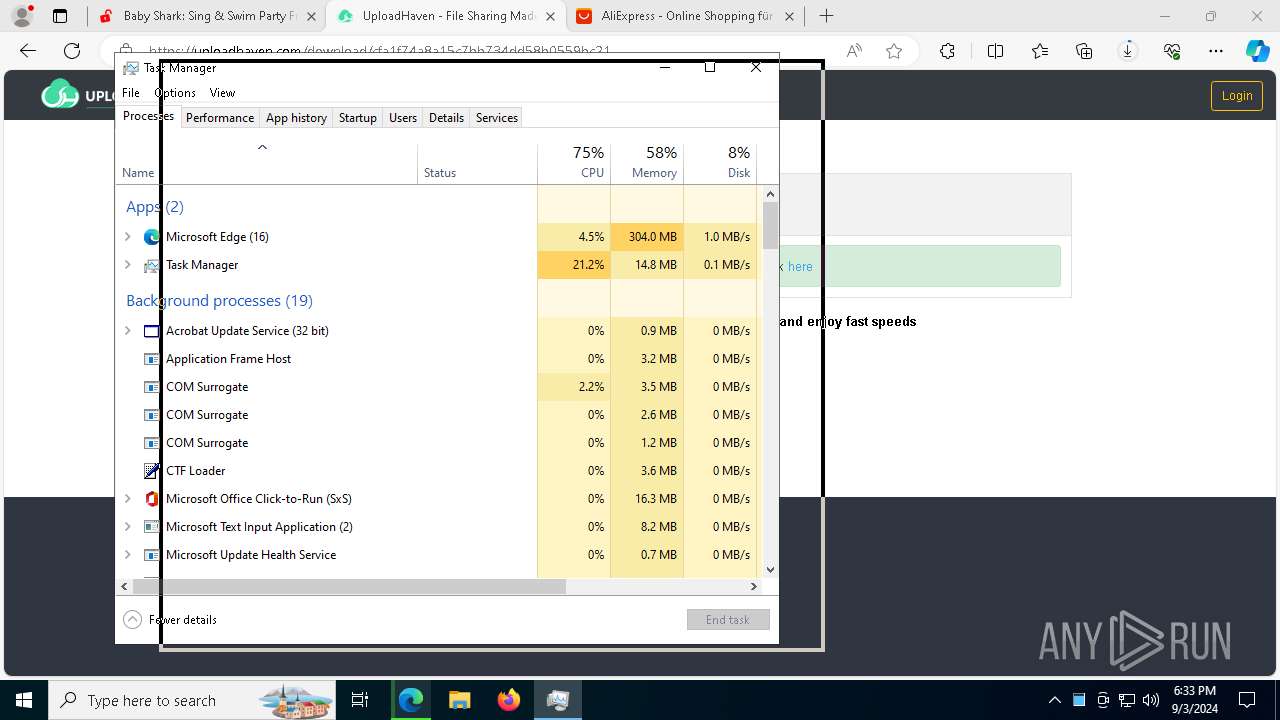
Task: Click the Microsoft Edge app icon in Task Manager
Action: pyautogui.click(x=152, y=237)
